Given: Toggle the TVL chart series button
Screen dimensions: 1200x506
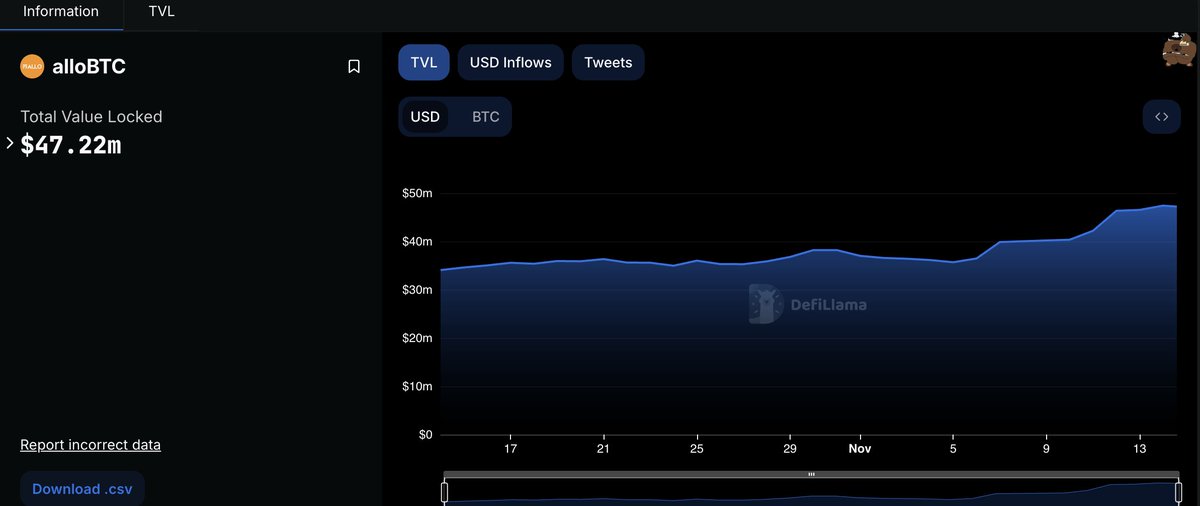Looking at the screenshot, I should 424,62.
